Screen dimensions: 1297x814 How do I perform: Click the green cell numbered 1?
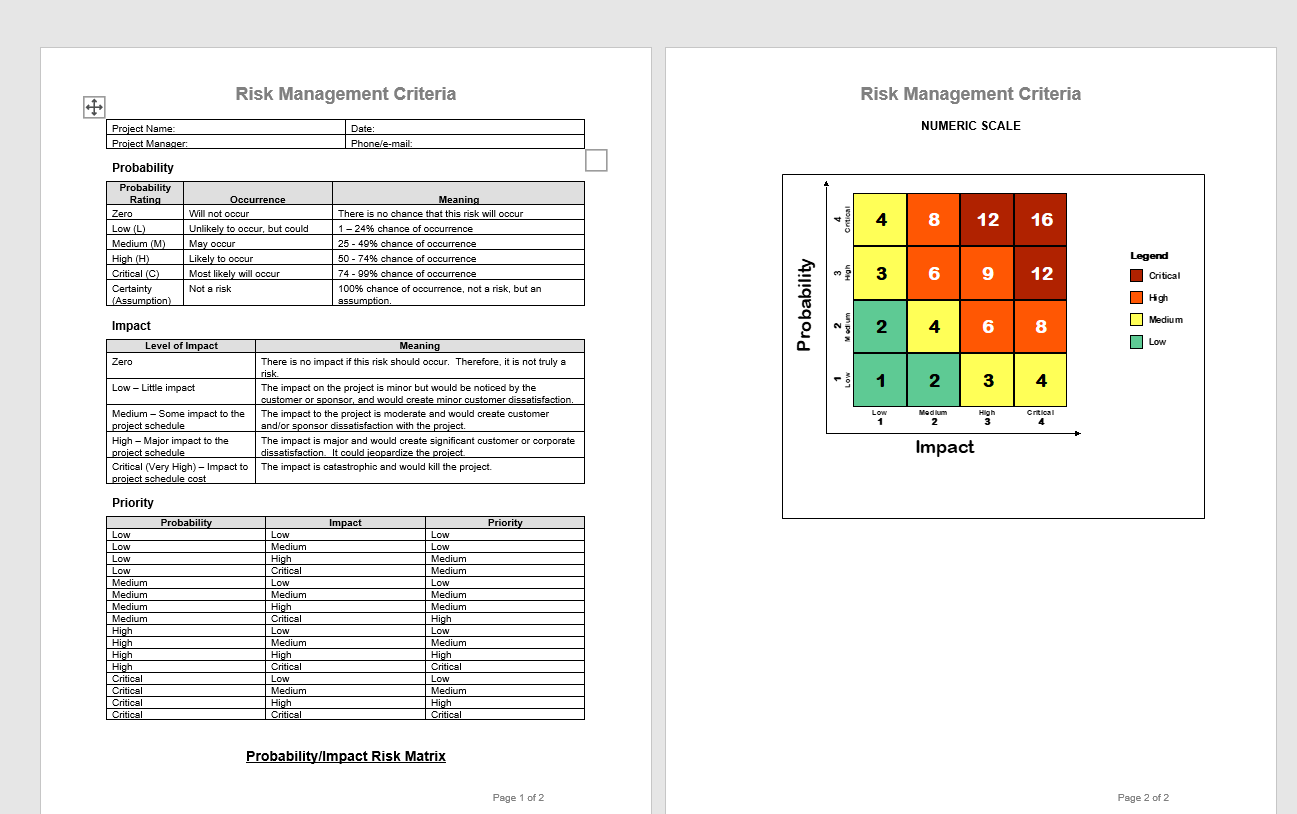(x=879, y=380)
